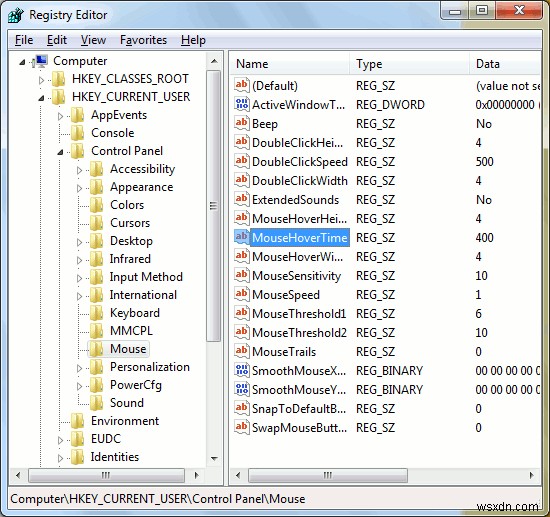Viewport: 550px width, 517px height.
Task: Click the SnapToDefaultB... value icon
Action: pyautogui.click(x=242, y=408)
